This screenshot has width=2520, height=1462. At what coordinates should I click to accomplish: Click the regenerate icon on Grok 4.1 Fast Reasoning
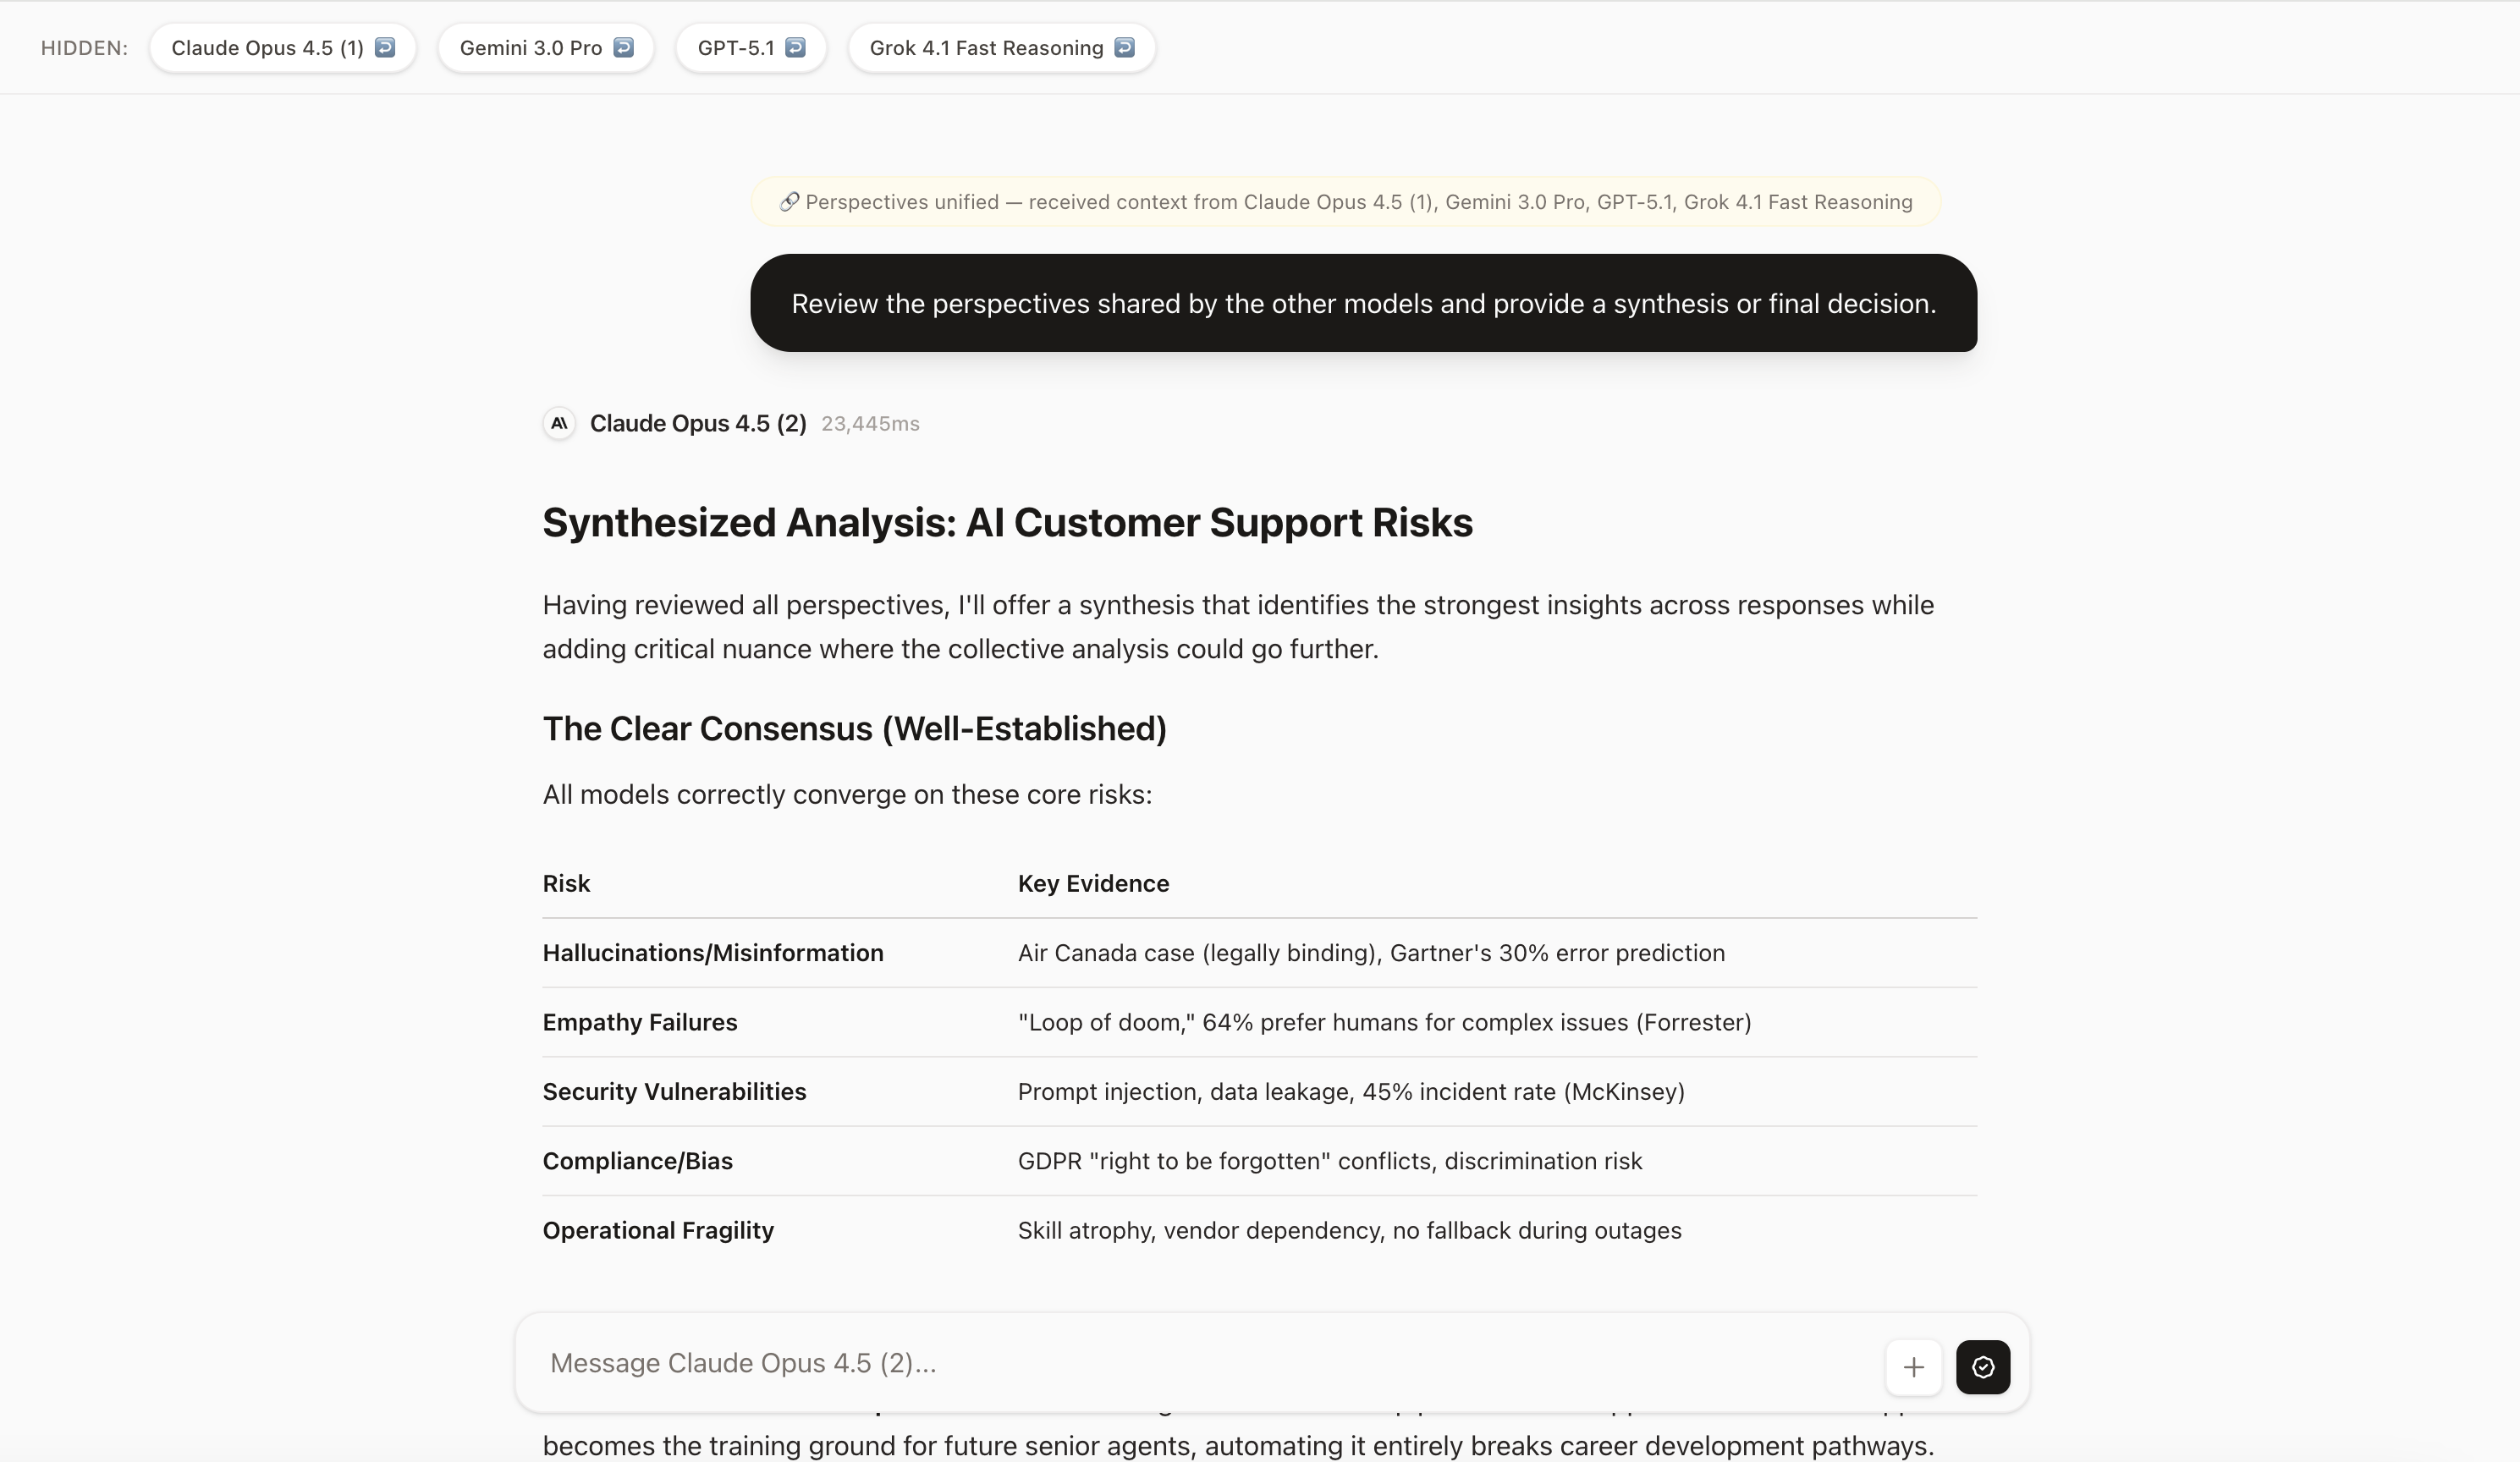[x=1123, y=47]
